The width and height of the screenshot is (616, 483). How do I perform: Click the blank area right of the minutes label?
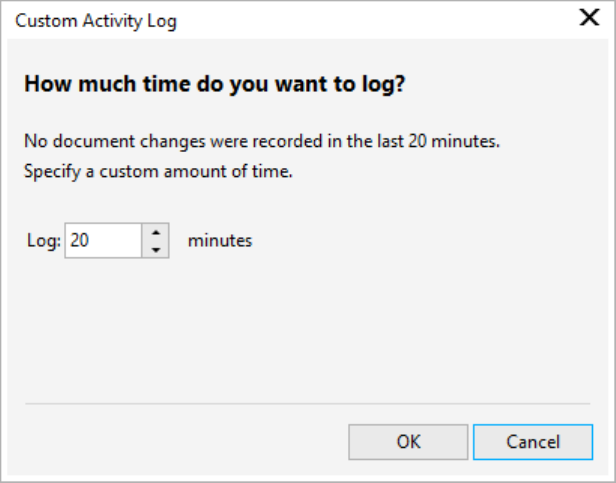point(420,240)
